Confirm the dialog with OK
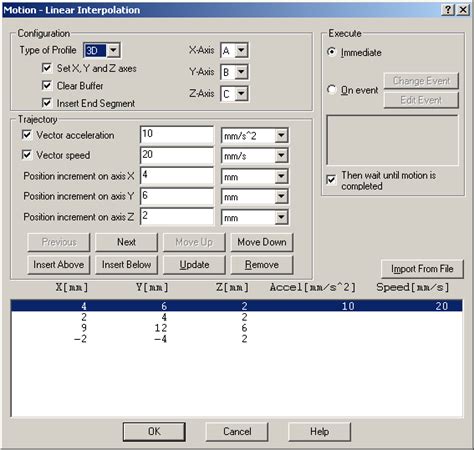Viewport: 474px width, 450px height. click(154, 432)
